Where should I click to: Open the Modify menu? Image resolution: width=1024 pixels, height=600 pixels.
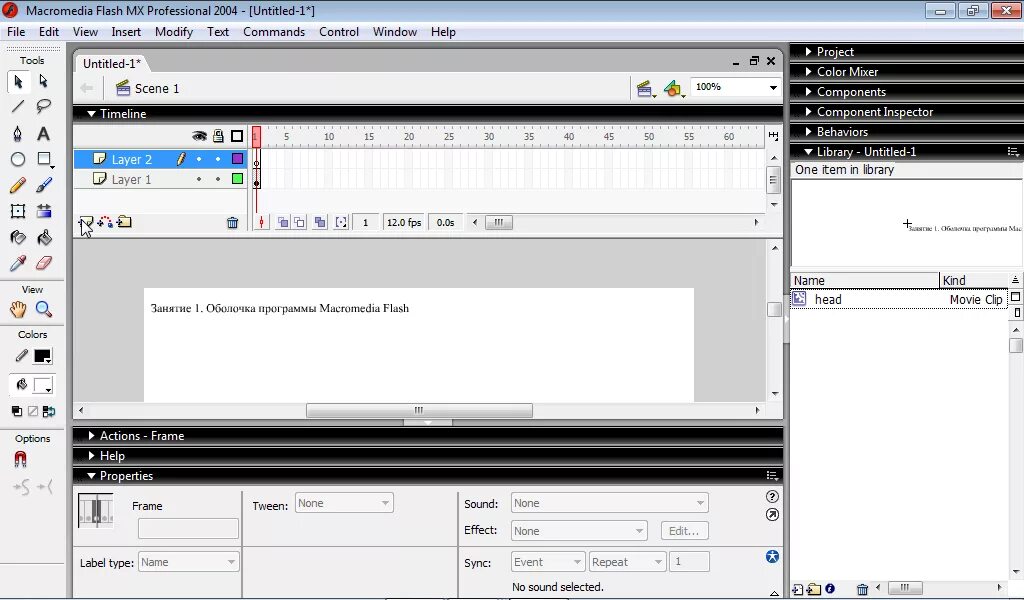174,32
